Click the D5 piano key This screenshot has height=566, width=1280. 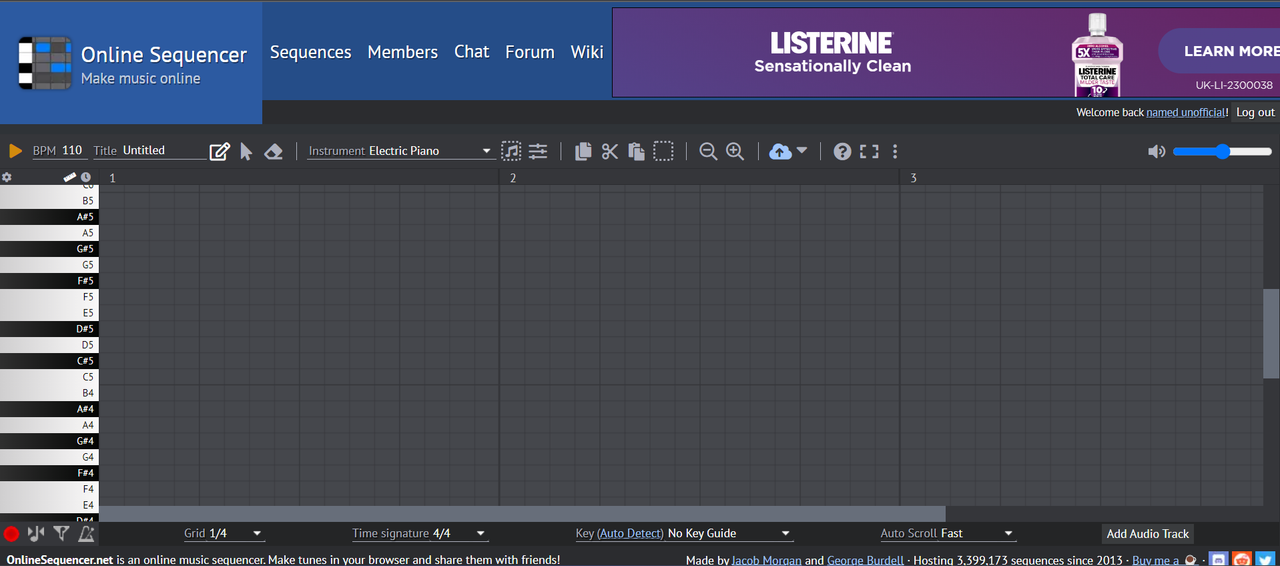click(x=49, y=345)
